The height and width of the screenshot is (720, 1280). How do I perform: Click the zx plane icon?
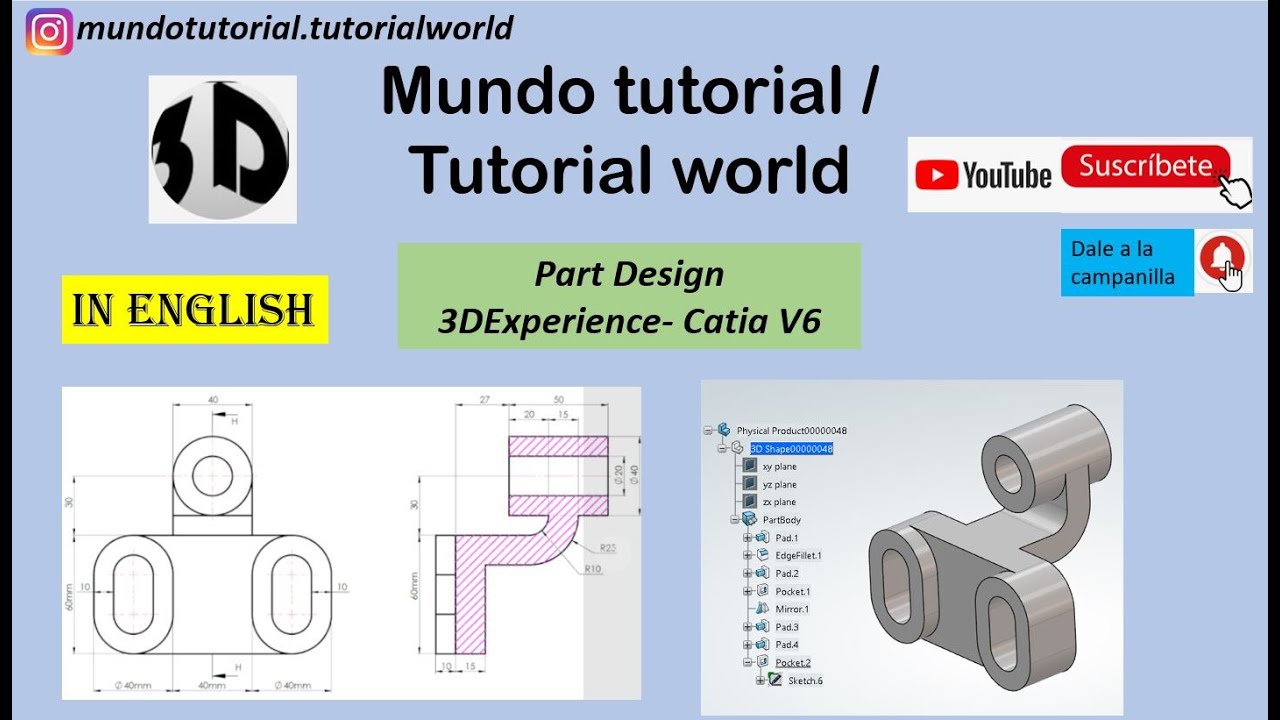pos(750,501)
